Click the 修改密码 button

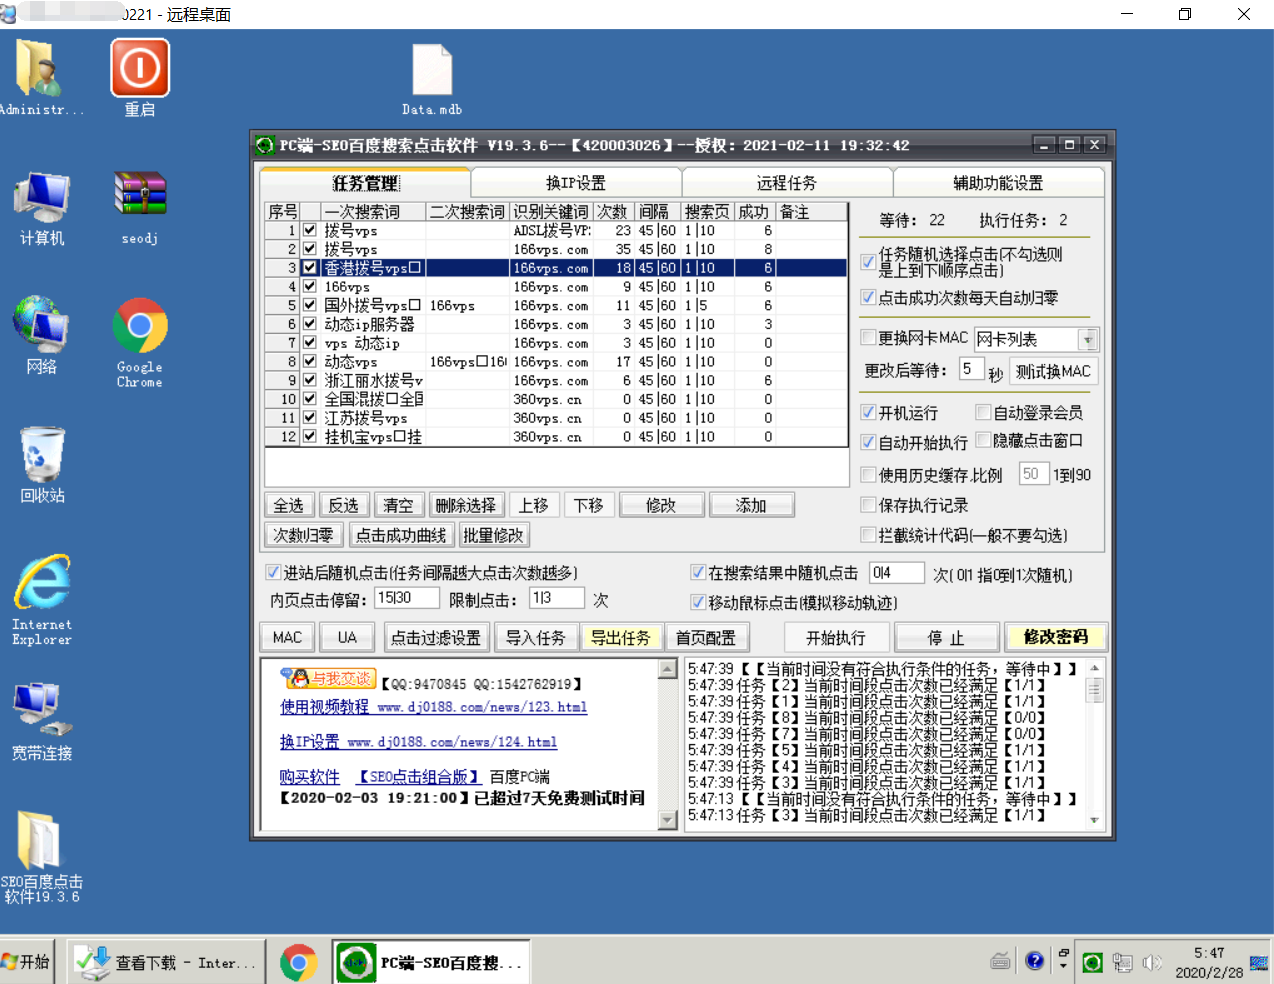tap(1055, 637)
